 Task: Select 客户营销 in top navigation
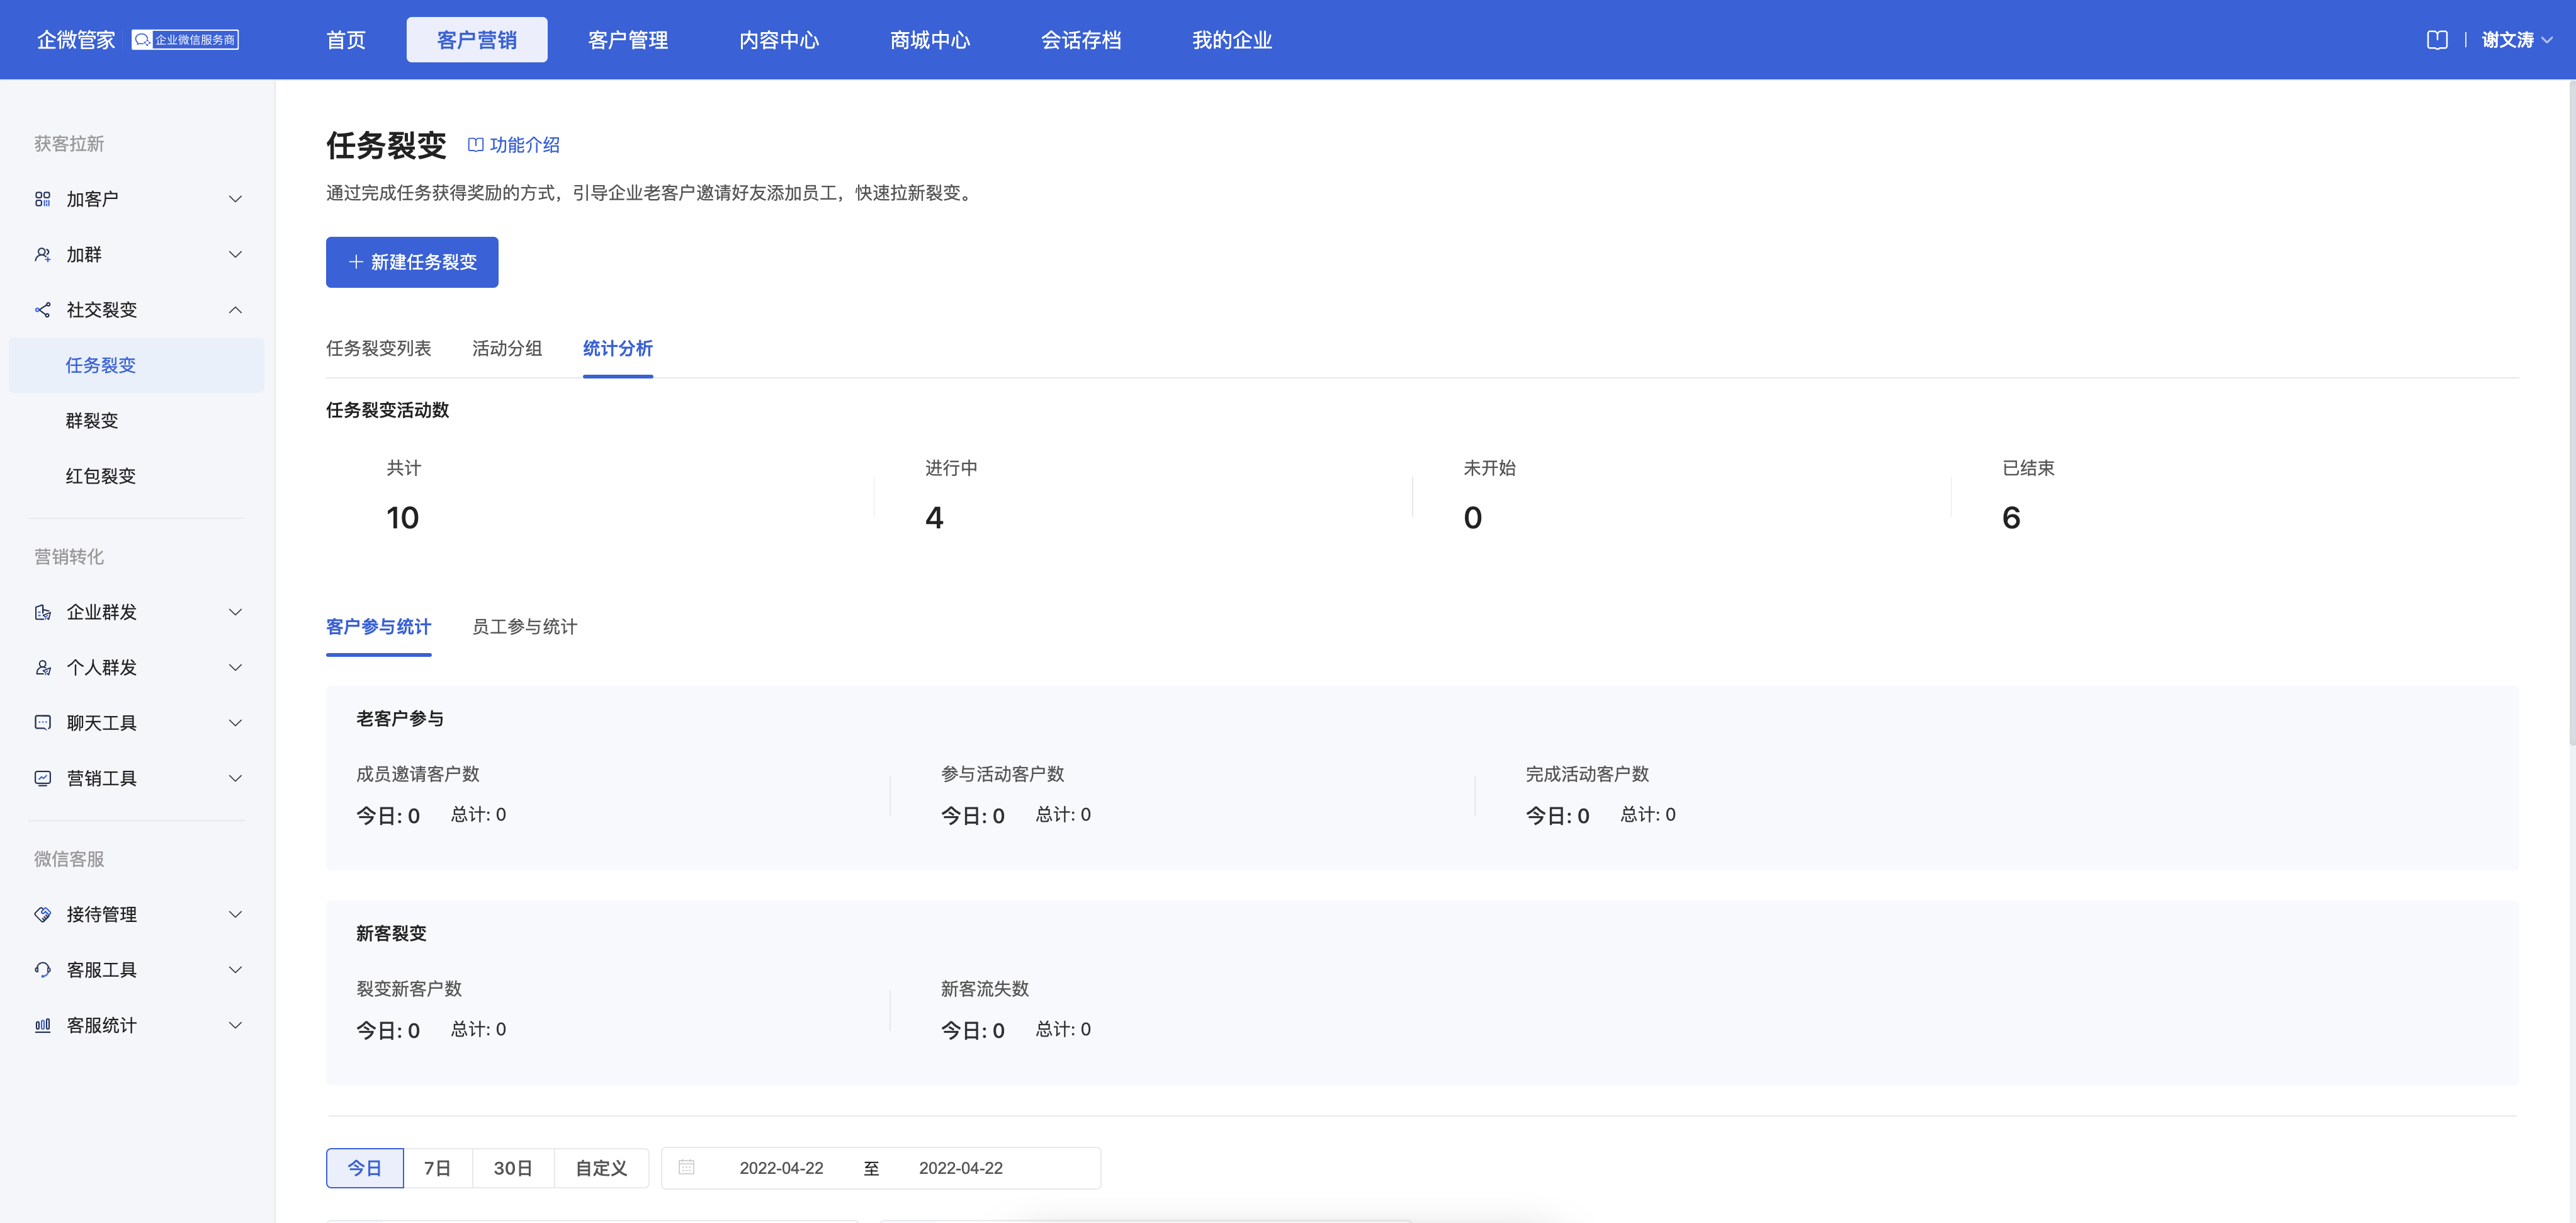point(477,40)
